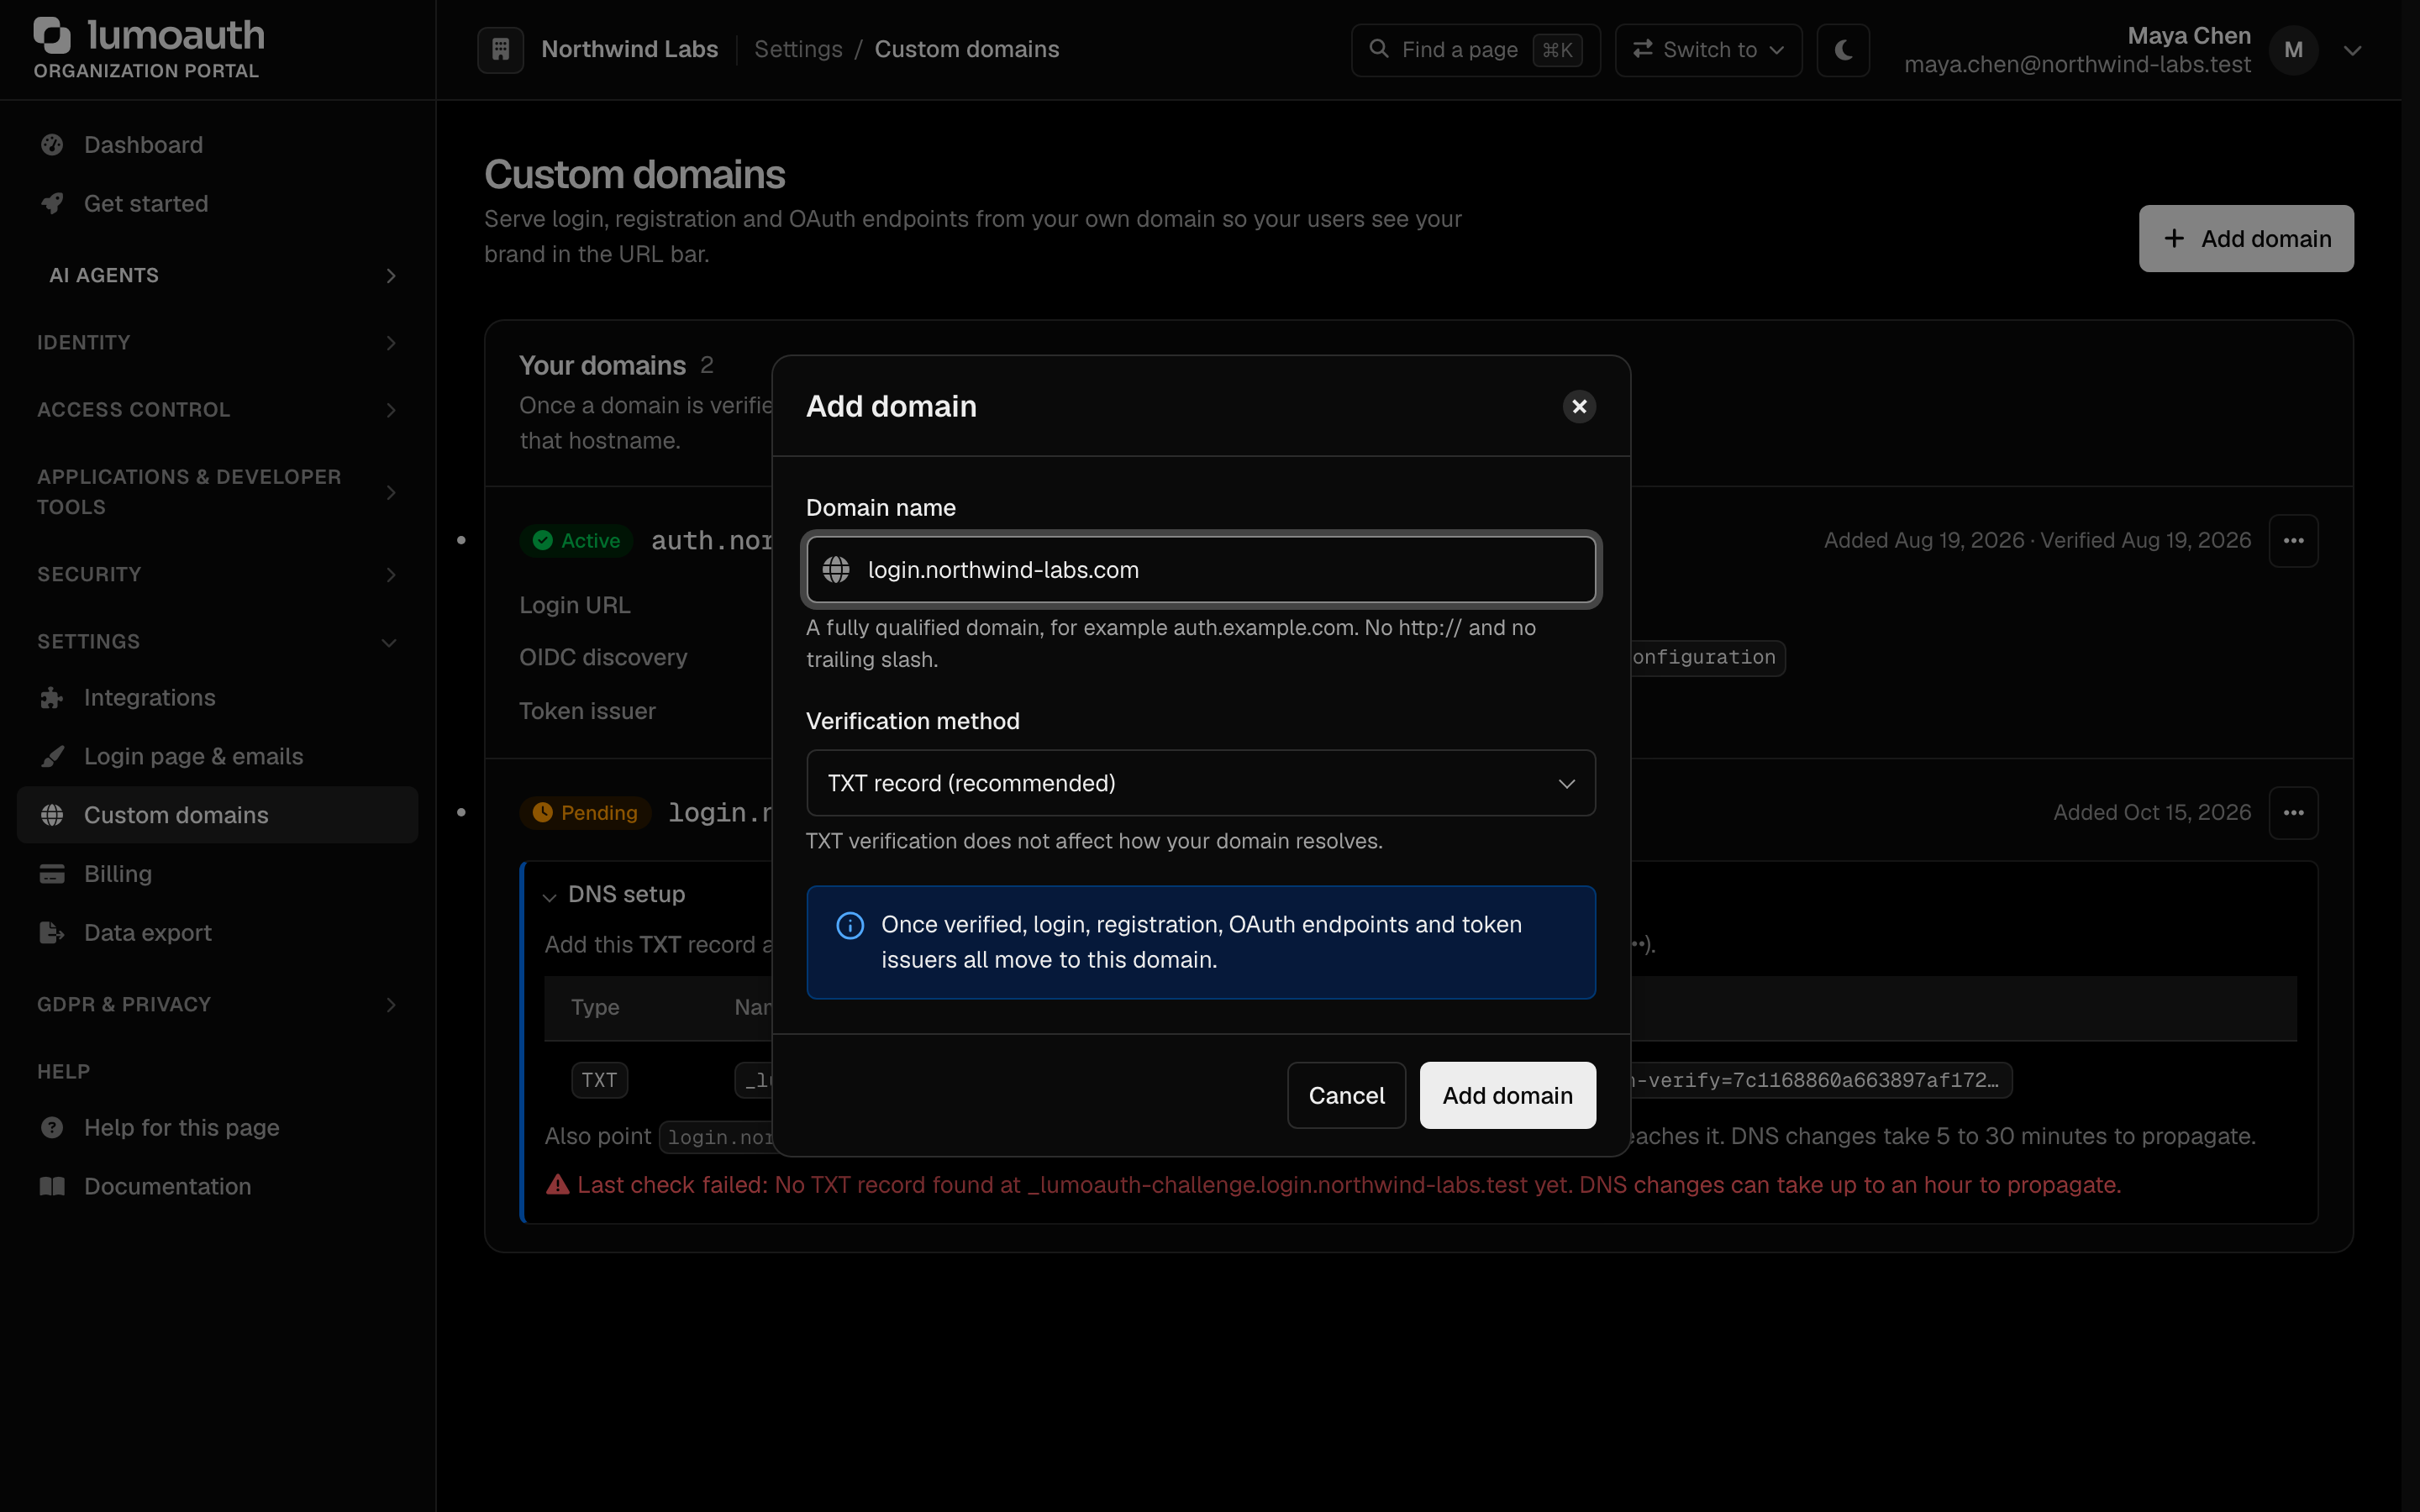2420x1512 pixels.
Task: Expand the Identity section
Action: [218, 342]
